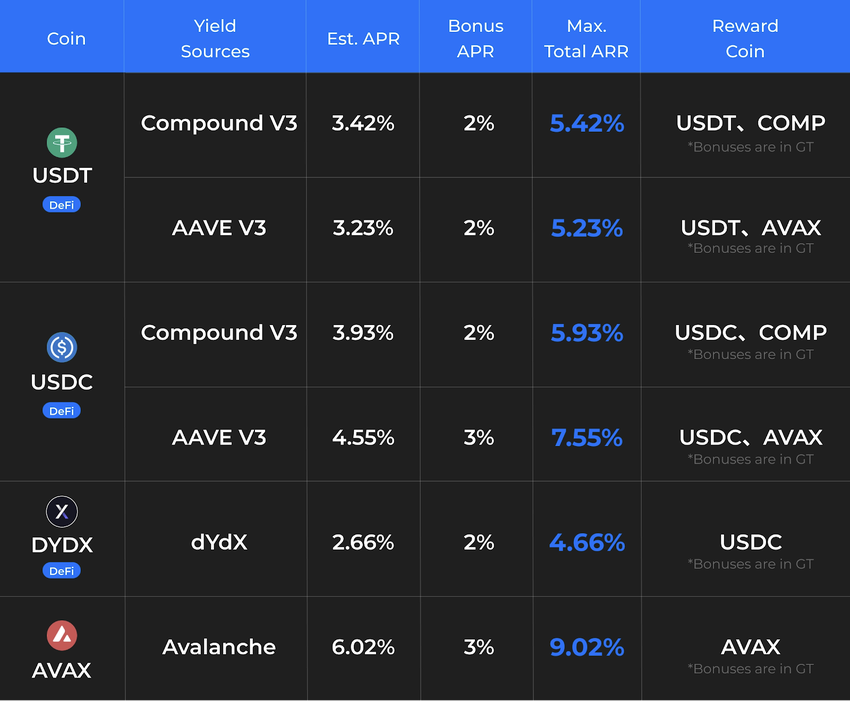Select the Avalanche yield source
Viewport: 850px width, 701px height.
[x=219, y=647]
